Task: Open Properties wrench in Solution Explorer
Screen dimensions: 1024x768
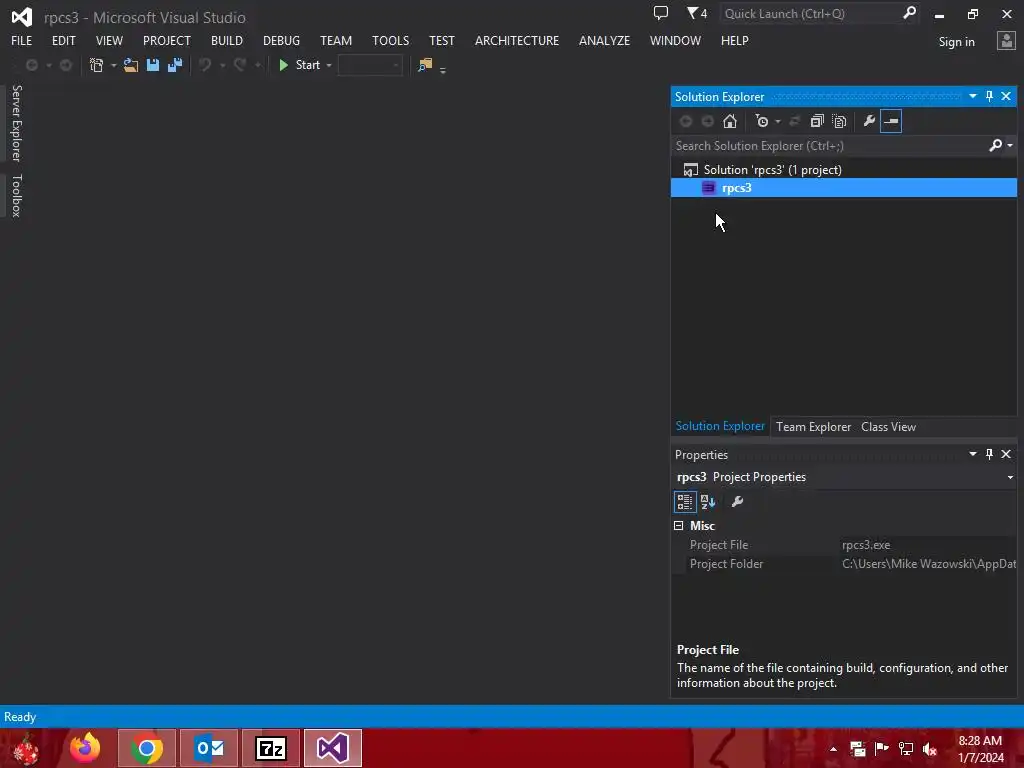Action: [x=869, y=121]
